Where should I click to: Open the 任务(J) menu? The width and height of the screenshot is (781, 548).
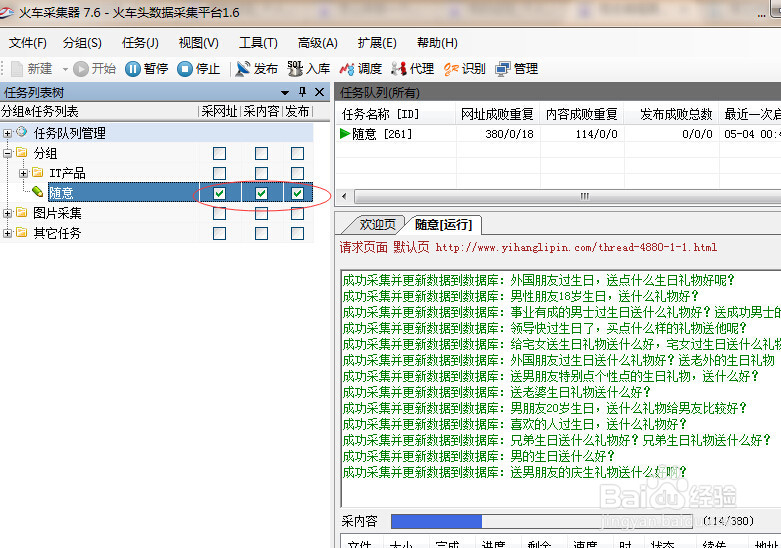(x=140, y=43)
